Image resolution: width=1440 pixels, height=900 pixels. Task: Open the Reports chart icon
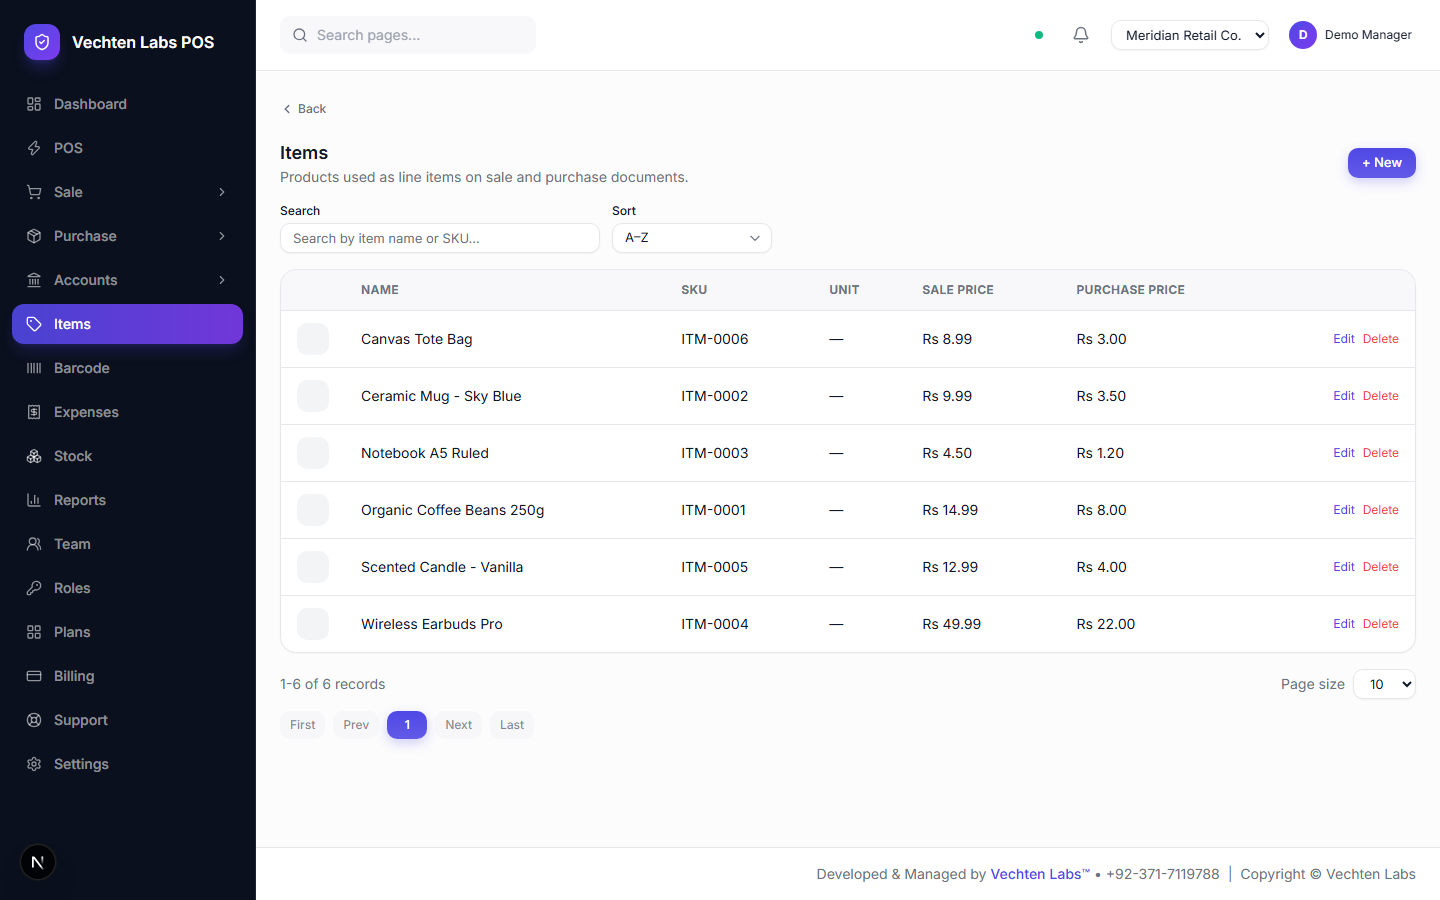click(x=34, y=500)
